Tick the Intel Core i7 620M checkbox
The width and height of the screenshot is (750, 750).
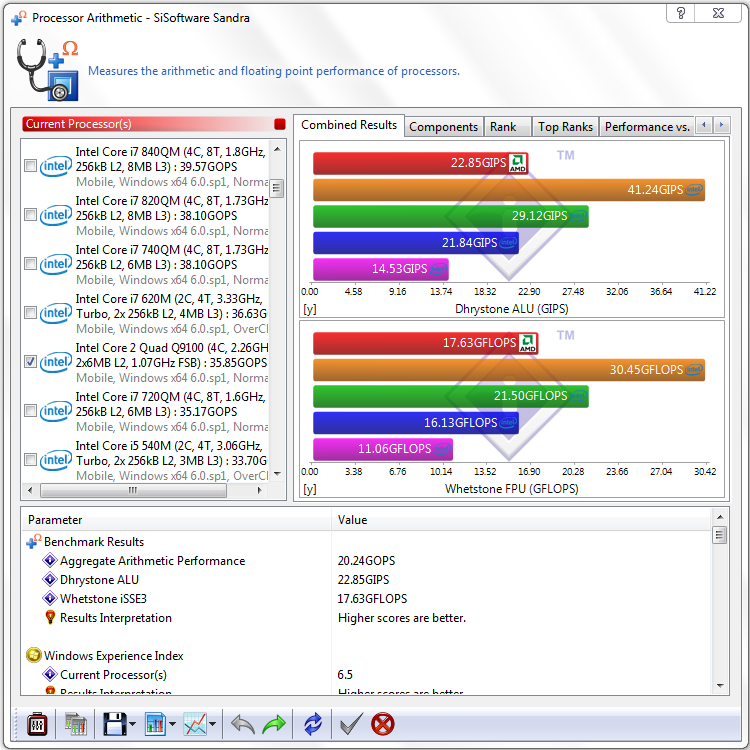click(x=30, y=313)
